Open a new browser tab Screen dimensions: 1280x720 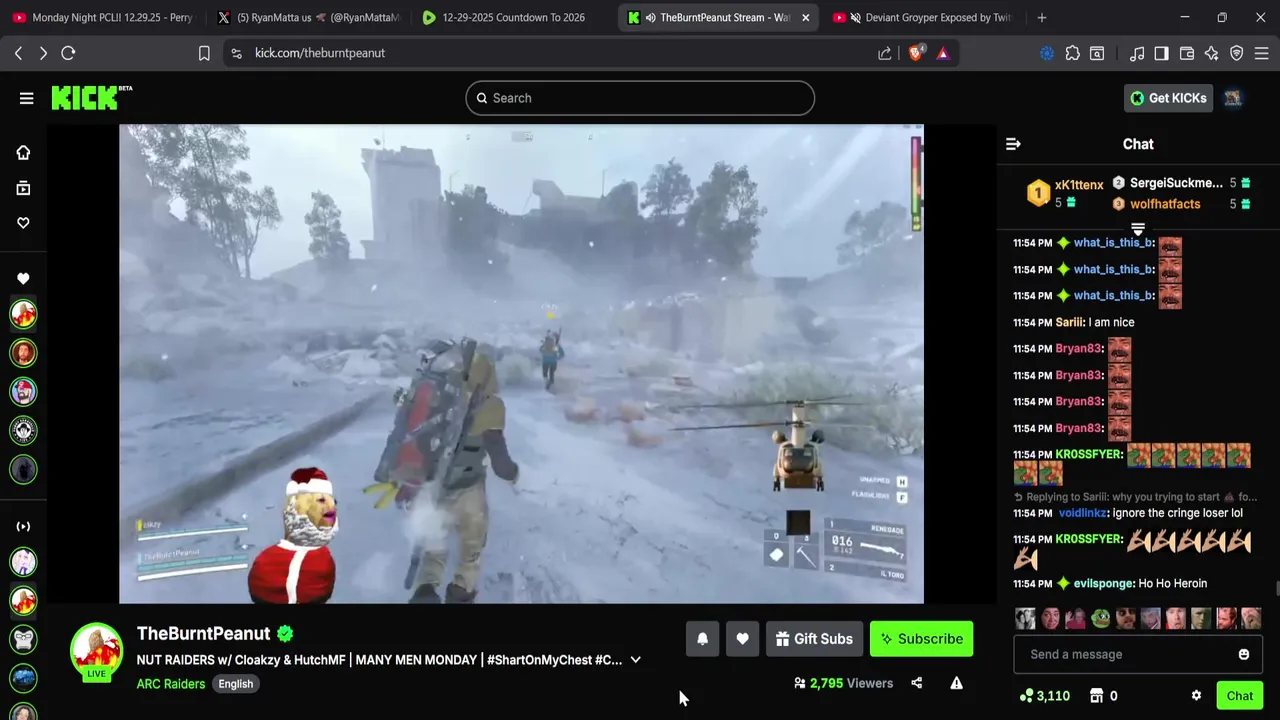(1041, 17)
